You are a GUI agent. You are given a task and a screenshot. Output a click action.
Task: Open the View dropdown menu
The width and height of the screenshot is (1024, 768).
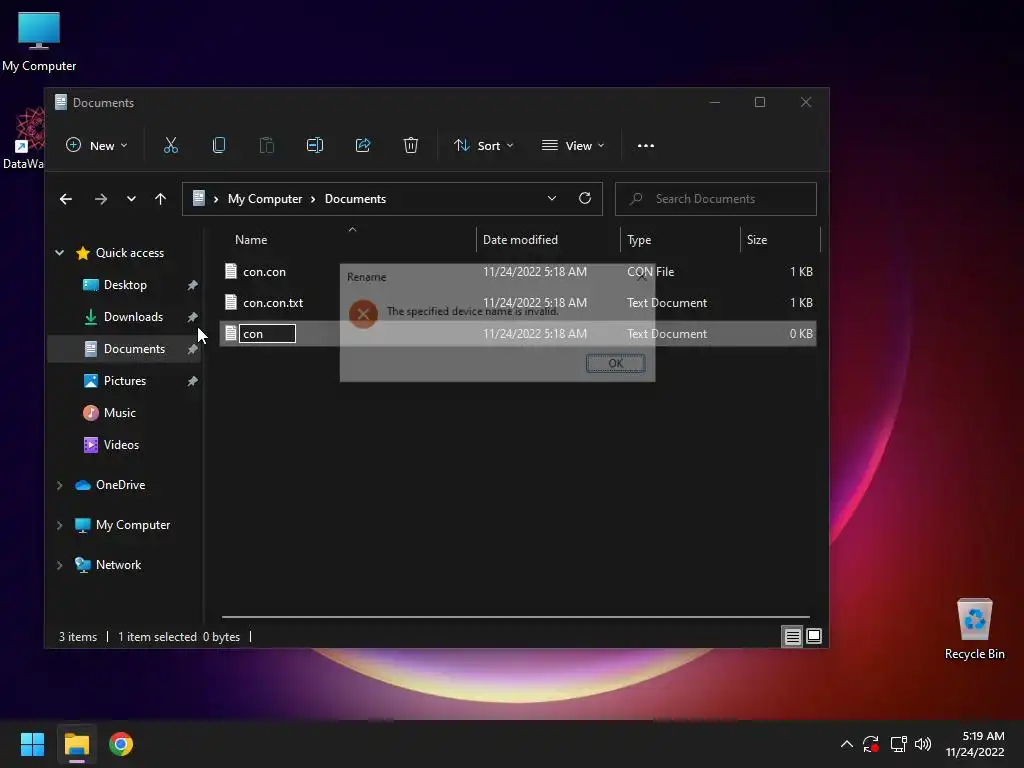point(573,145)
